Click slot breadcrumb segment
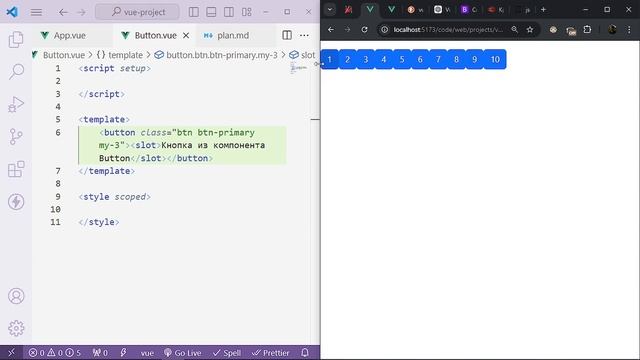This screenshot has width=640, height=360. coord(308,55)
